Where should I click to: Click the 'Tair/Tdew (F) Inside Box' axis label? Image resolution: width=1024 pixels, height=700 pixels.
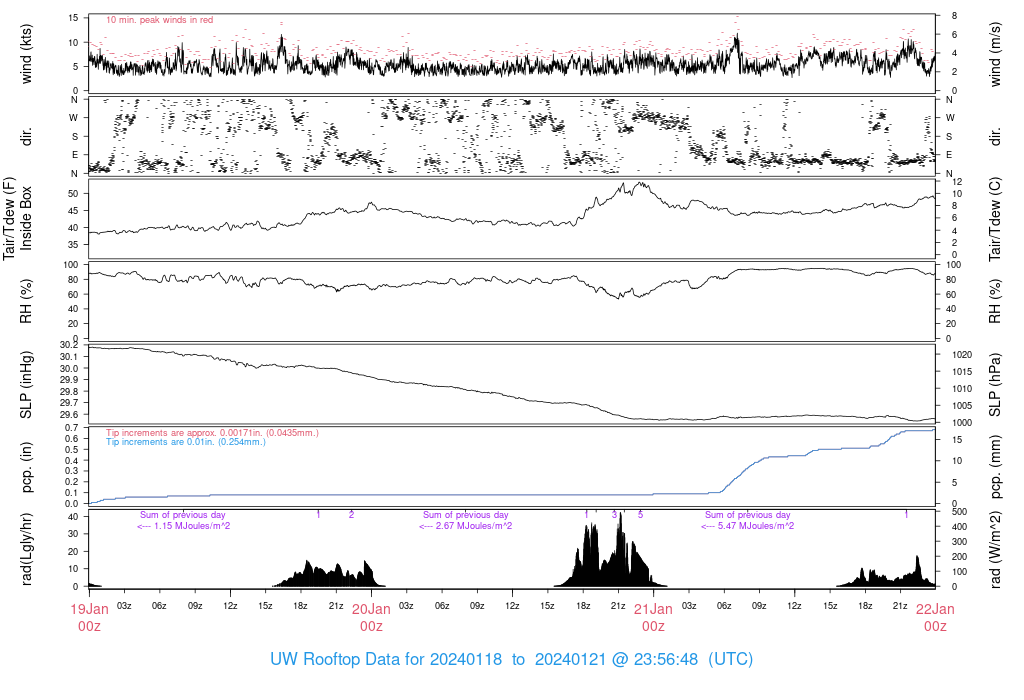(18, 218)
